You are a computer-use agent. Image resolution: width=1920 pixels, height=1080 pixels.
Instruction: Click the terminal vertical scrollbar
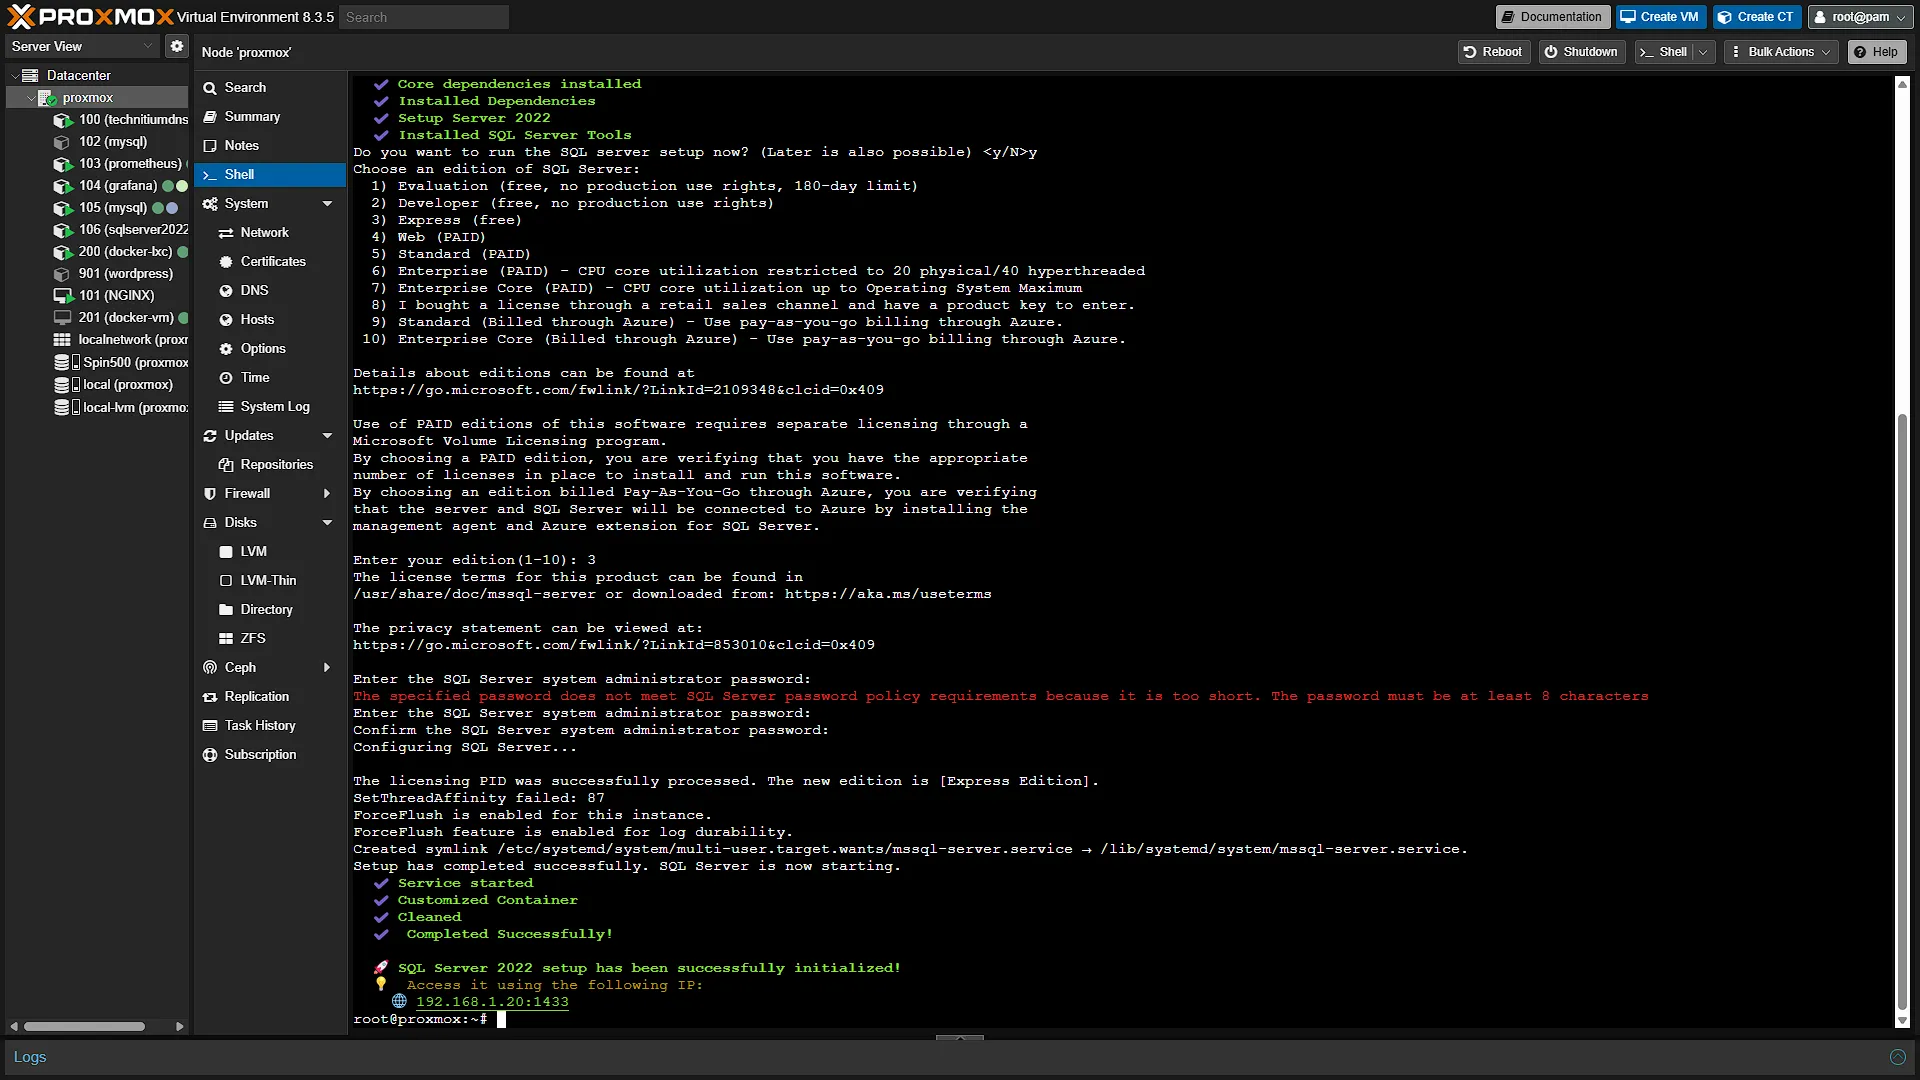tap(1902, 711)
